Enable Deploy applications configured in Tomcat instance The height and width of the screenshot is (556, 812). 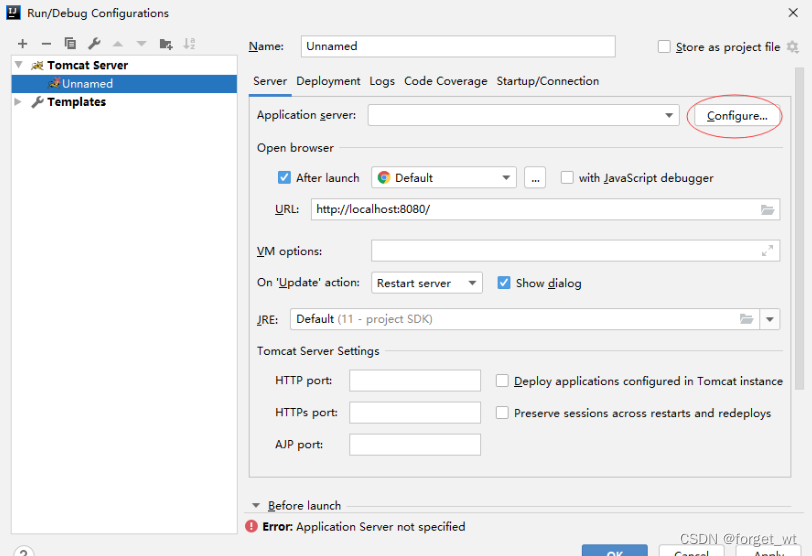pos(502,381)
